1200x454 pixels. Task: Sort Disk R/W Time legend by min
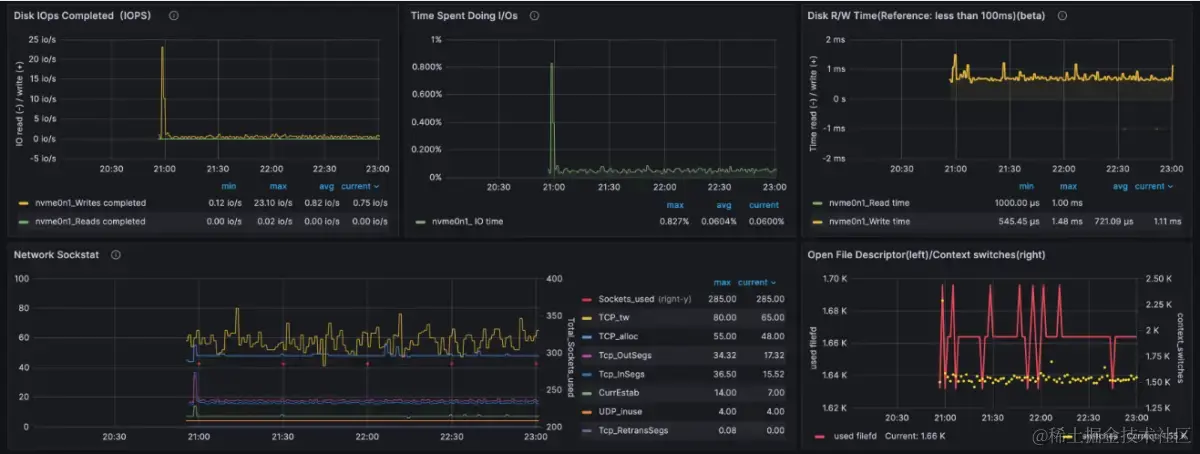pyautogui.click(x=1026, y=186)
